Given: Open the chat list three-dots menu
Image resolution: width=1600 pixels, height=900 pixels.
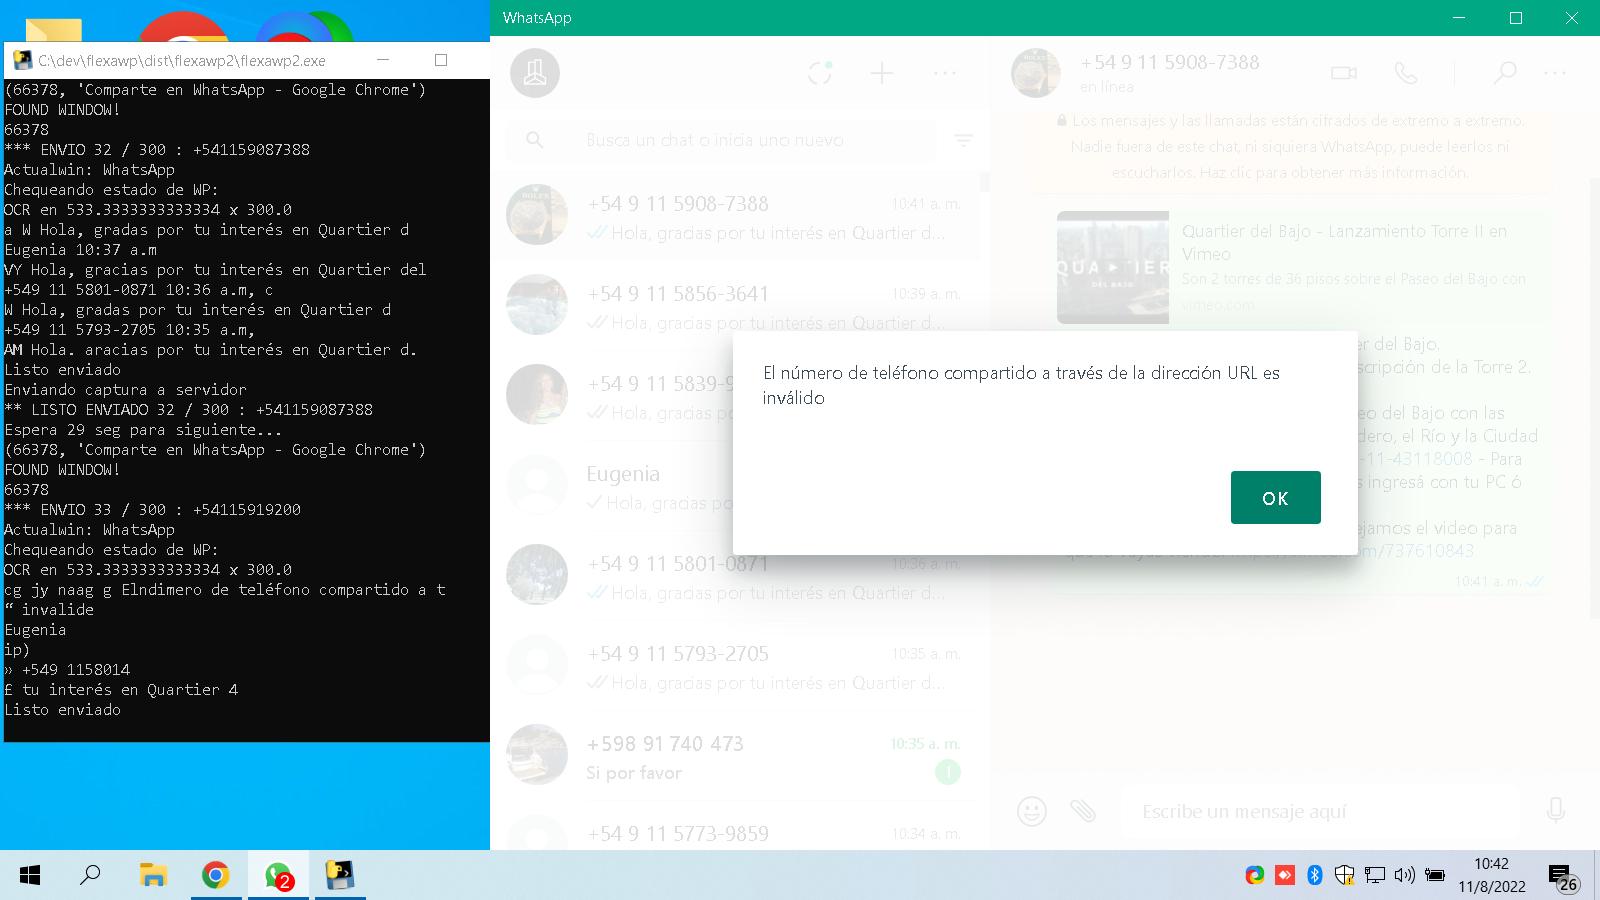Looking at the screenshot, I should click(x=945, y=73).
